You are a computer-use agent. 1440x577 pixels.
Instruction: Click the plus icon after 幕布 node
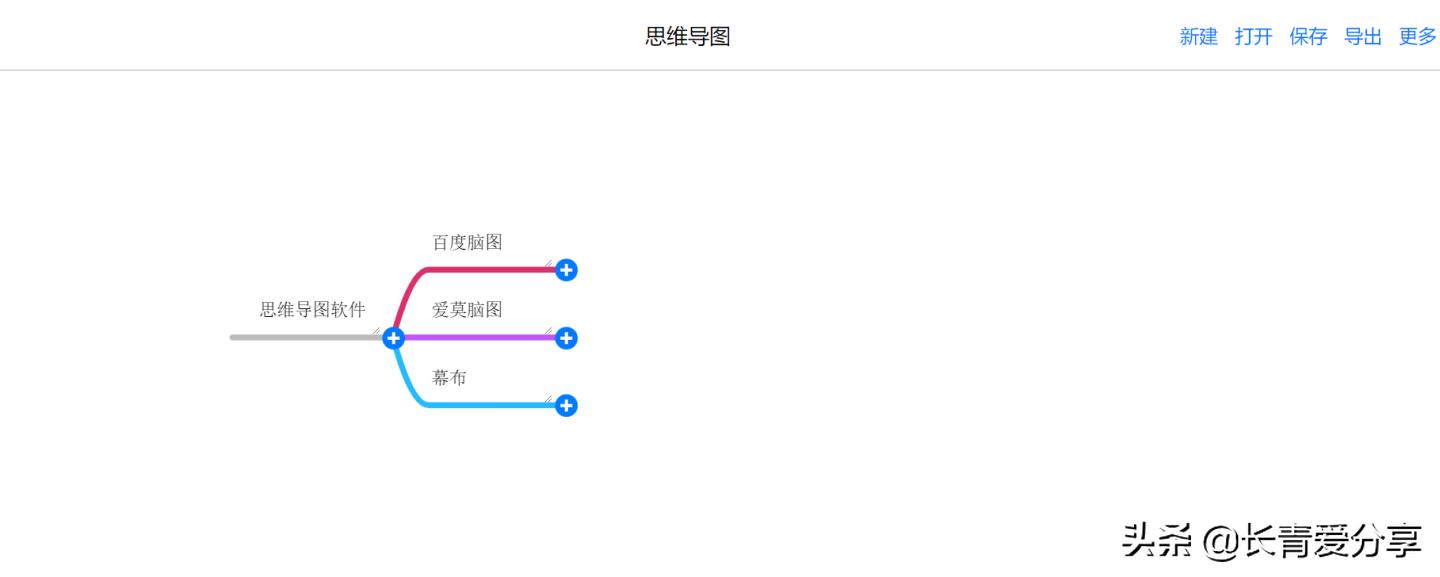566,406
